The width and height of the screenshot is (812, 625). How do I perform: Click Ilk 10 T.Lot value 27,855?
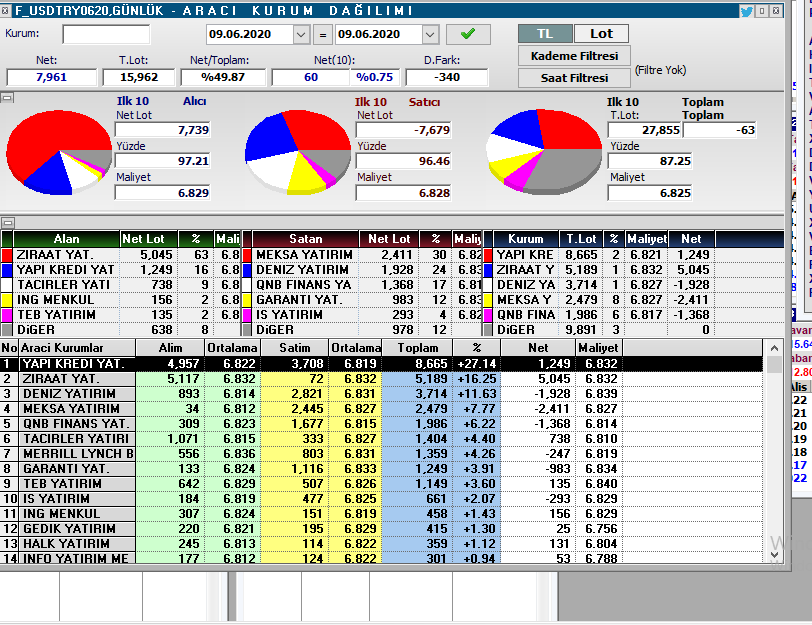[x=645, y=130]
